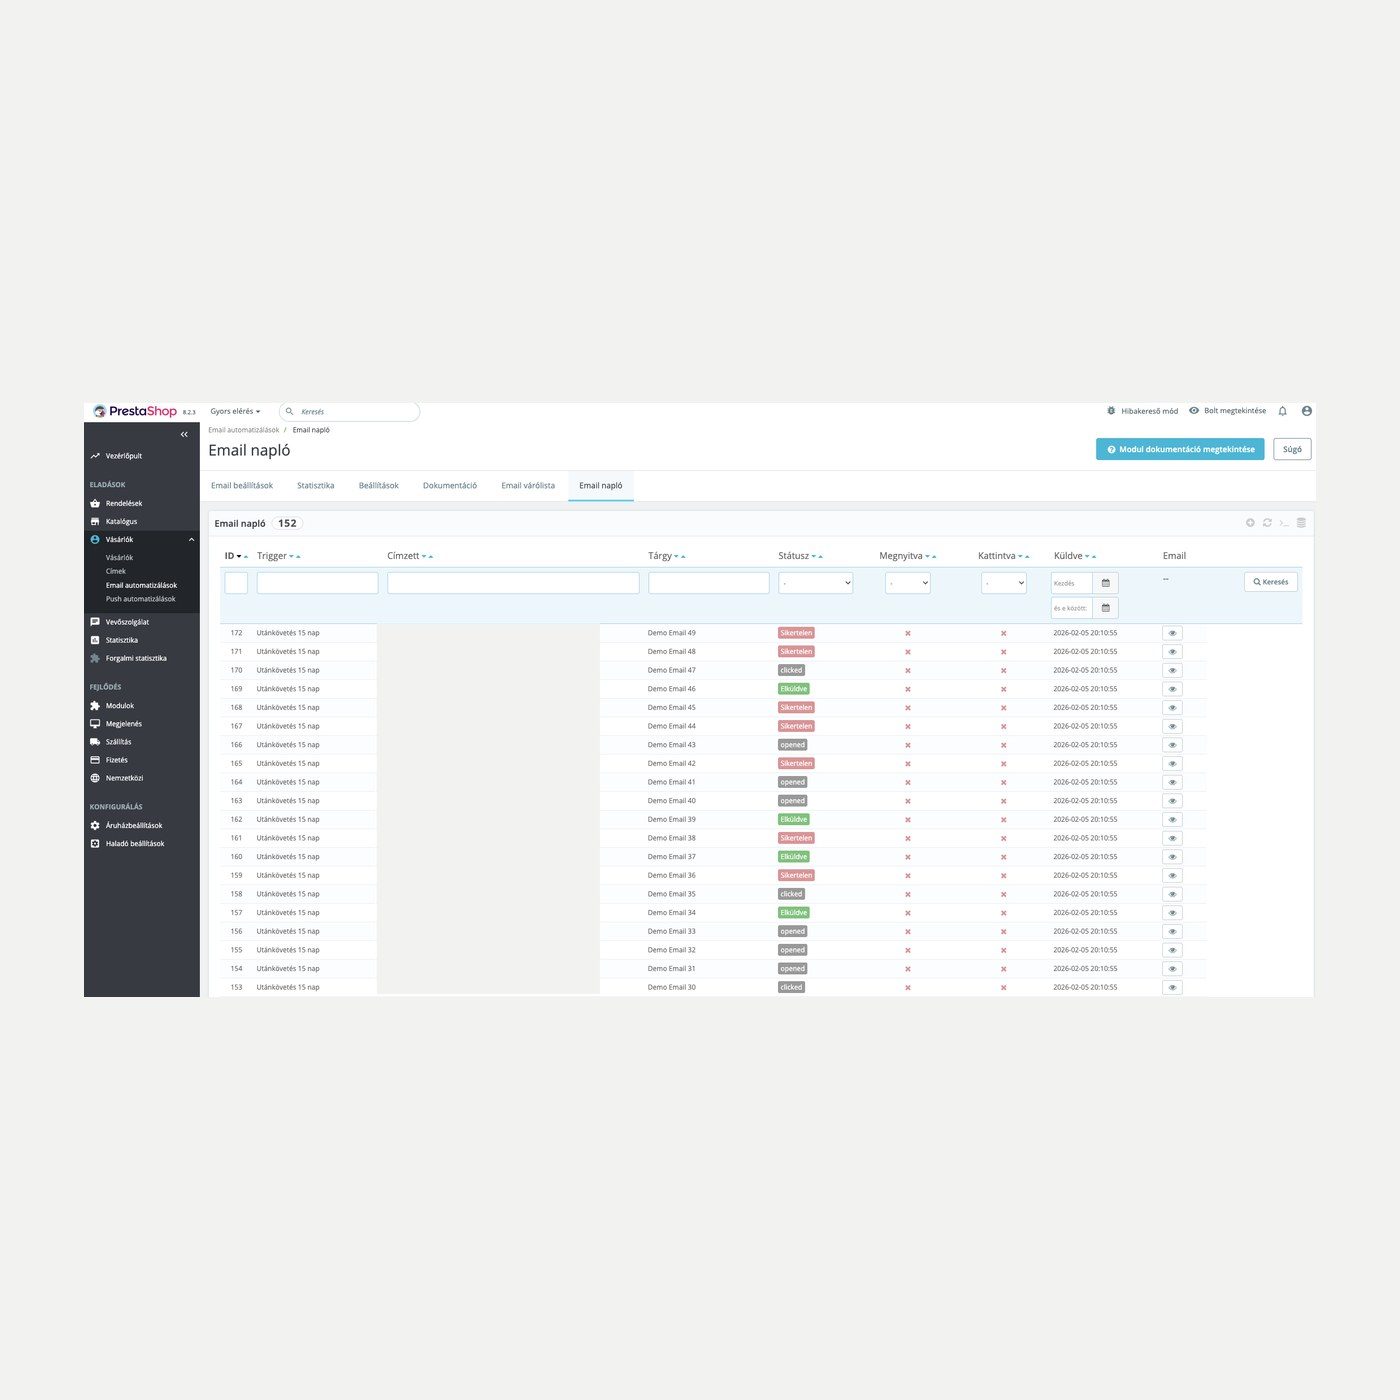1400x1400 pixels.
Task: View email for row 160
Action: point(1173,857)
